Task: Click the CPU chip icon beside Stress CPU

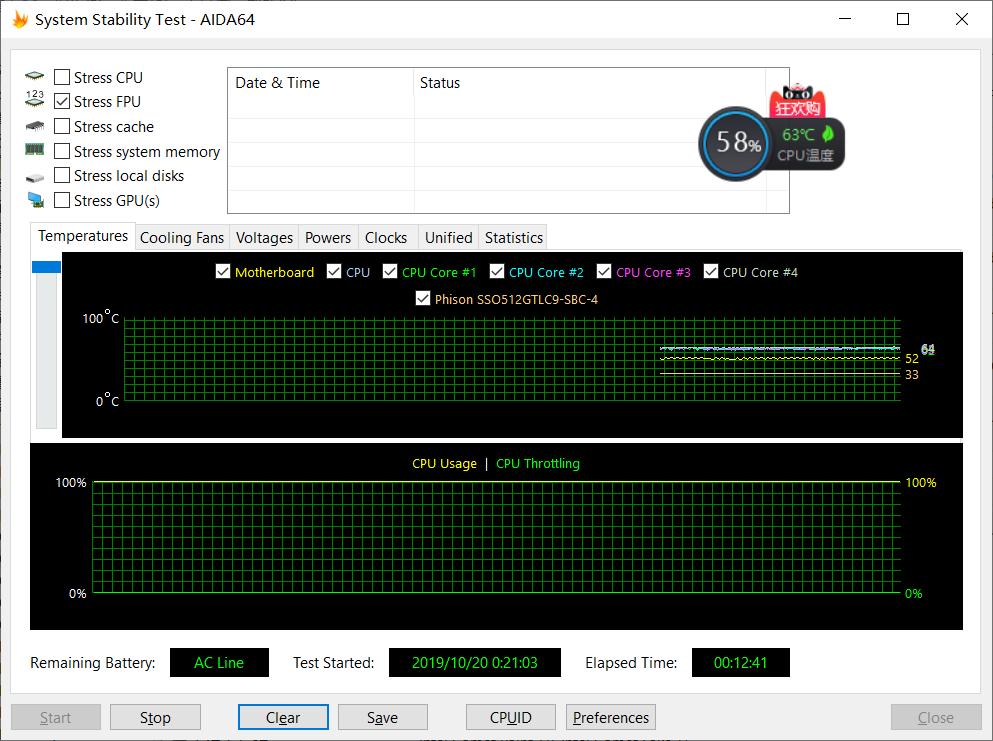Action: [35, 77]
